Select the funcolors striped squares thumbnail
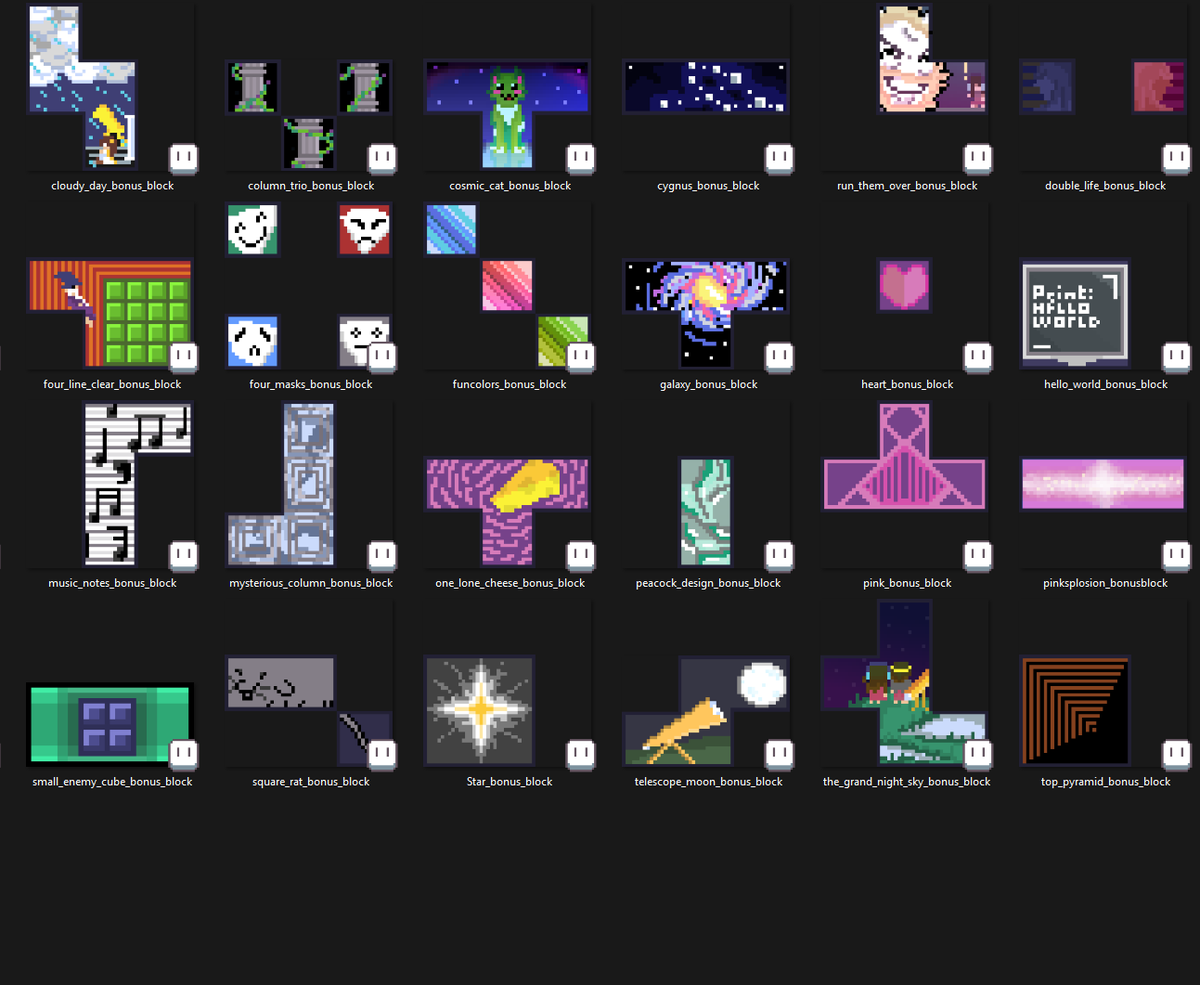This screenshot has height=985, width=1200. [x=508, y=286]
